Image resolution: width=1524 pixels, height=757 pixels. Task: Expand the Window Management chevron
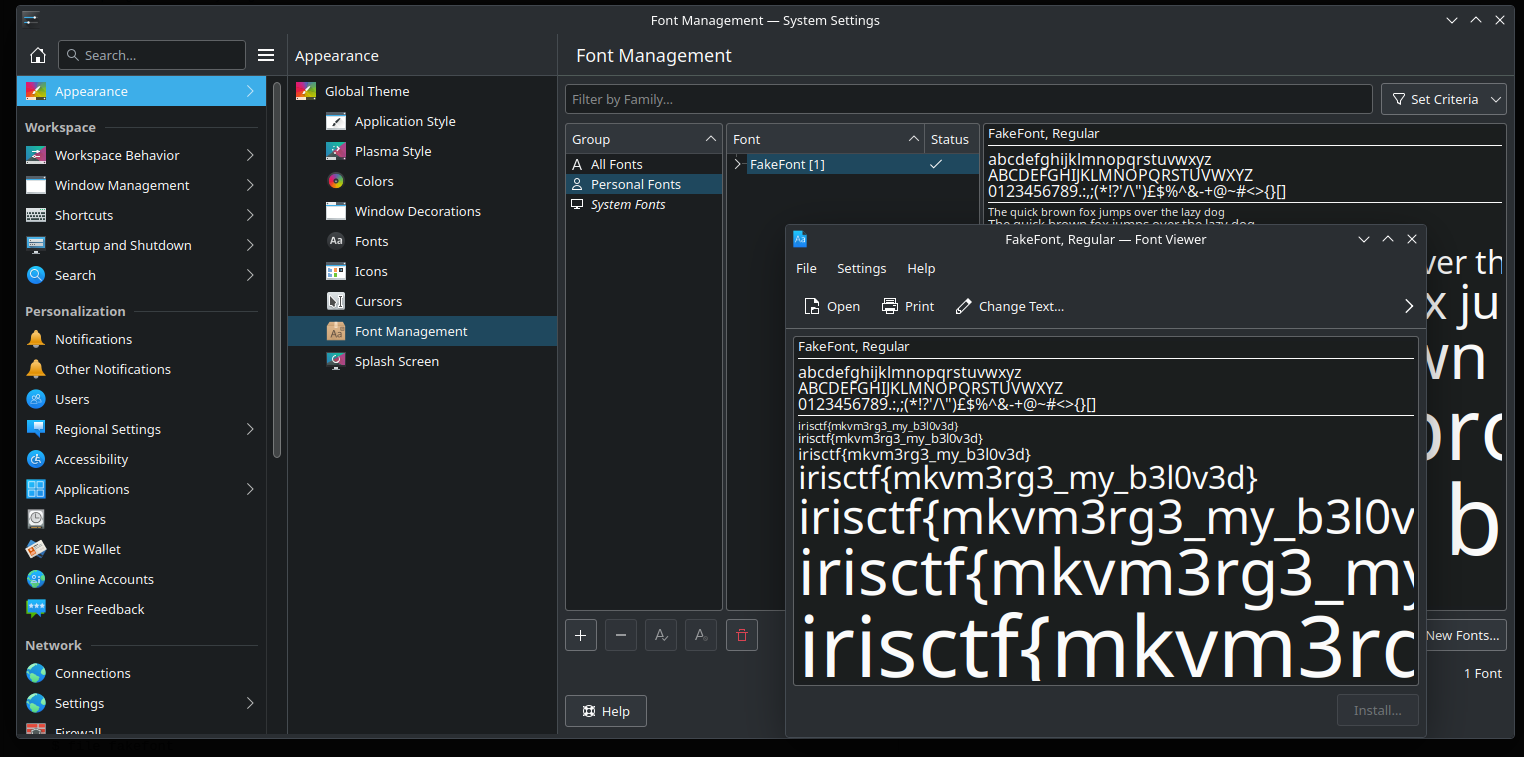point(250,185)
